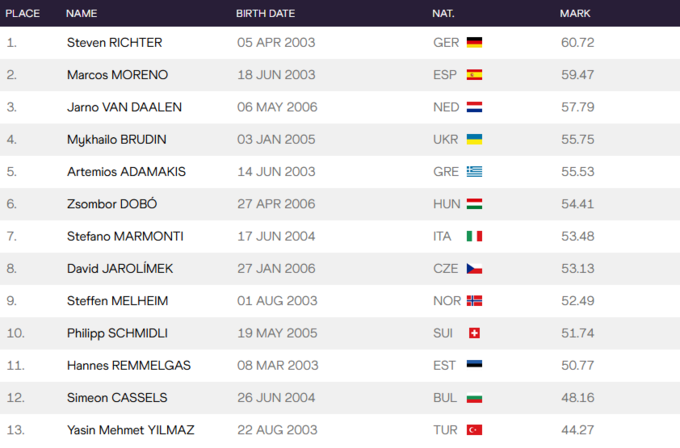
Task: Click the BIRTH DATE column header
Action: coord(265,13)
